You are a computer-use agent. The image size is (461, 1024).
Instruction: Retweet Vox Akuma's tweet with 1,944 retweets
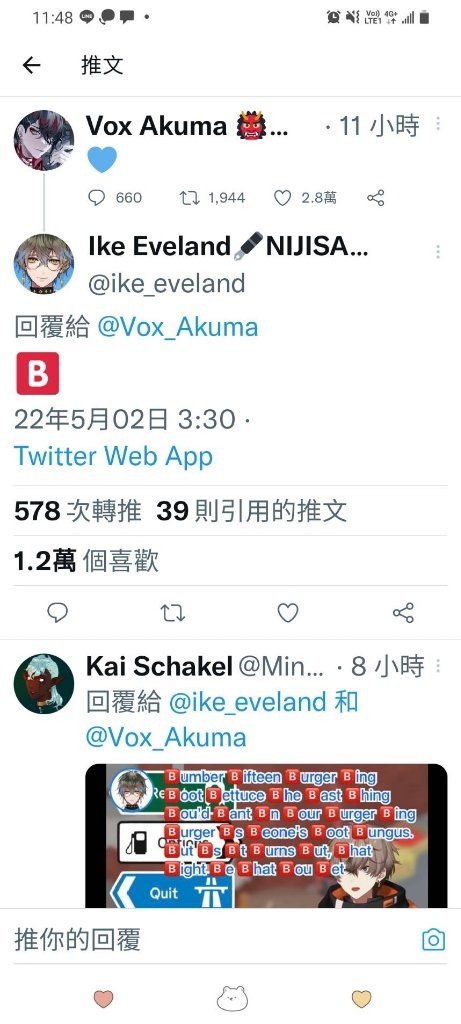coord(189,198)
